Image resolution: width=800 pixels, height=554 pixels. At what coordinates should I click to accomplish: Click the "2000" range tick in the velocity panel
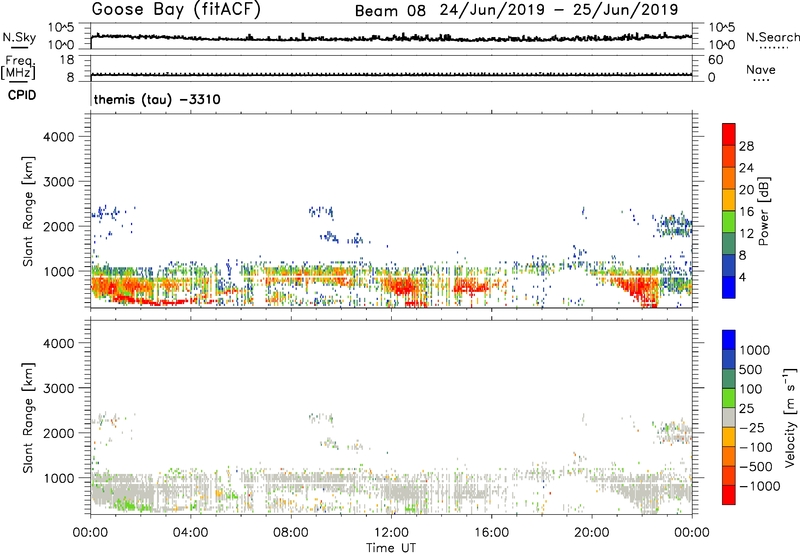tap(59, 433)
